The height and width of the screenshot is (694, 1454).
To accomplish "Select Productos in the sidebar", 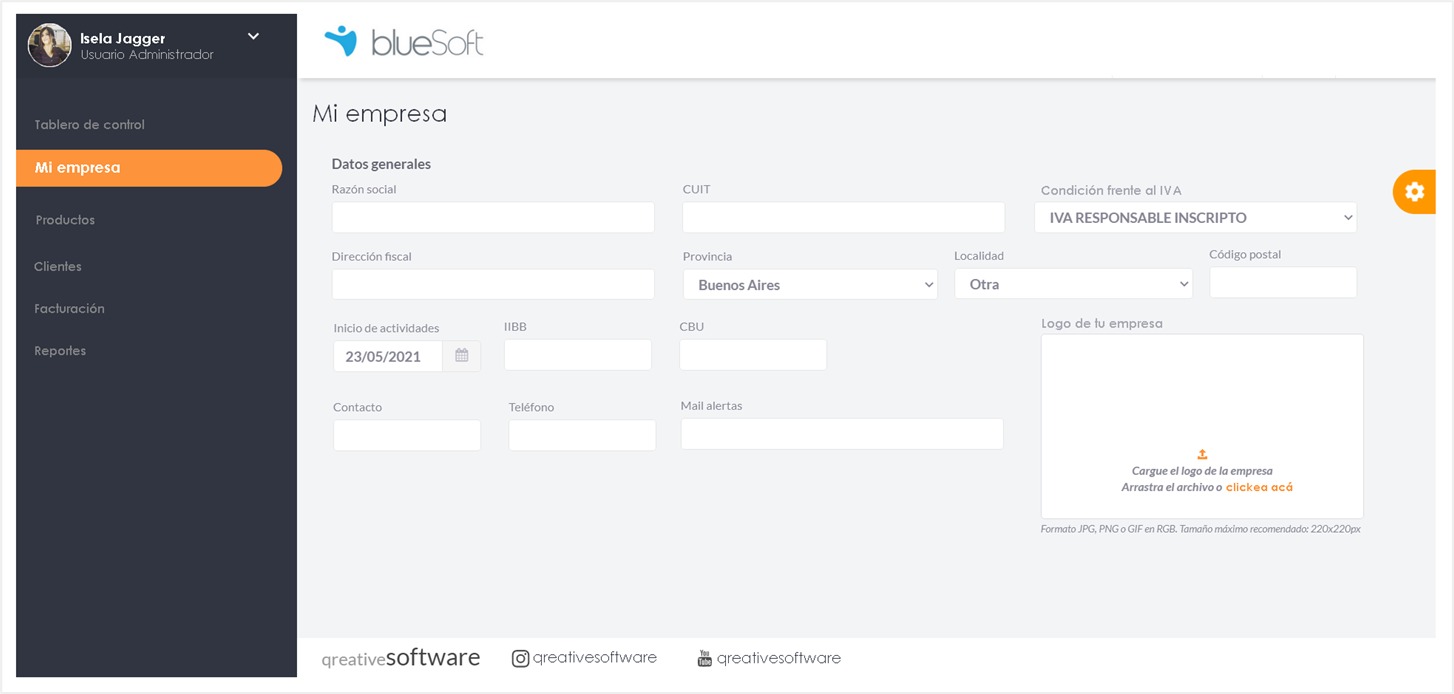I will coord(66,220).
